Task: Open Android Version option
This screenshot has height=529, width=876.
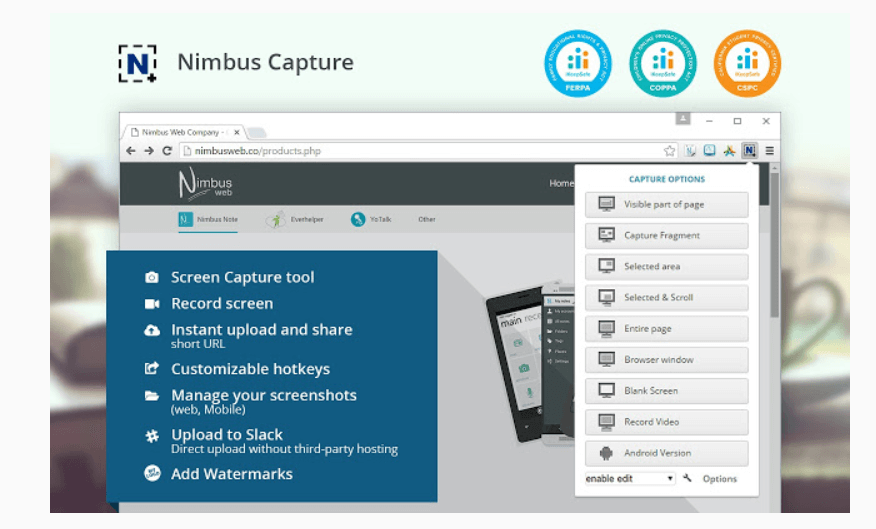Action: tap(666, 453)
